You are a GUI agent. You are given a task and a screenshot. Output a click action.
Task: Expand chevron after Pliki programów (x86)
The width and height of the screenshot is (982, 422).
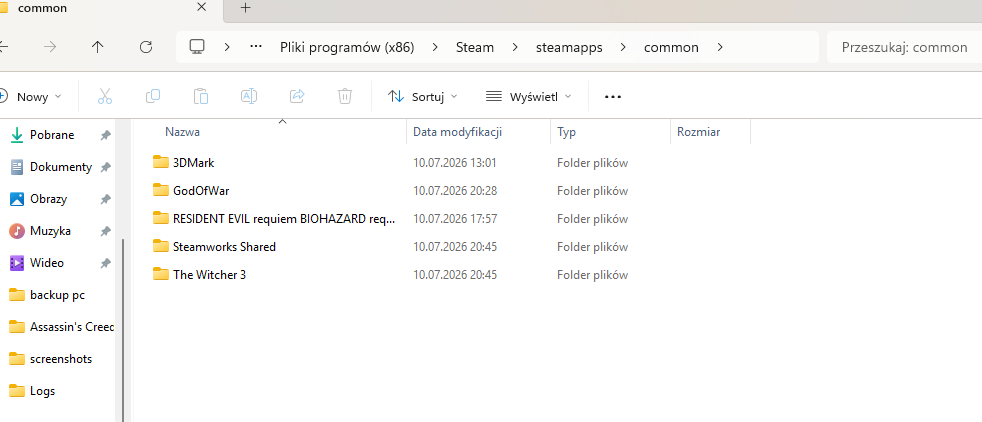point(435,47)
